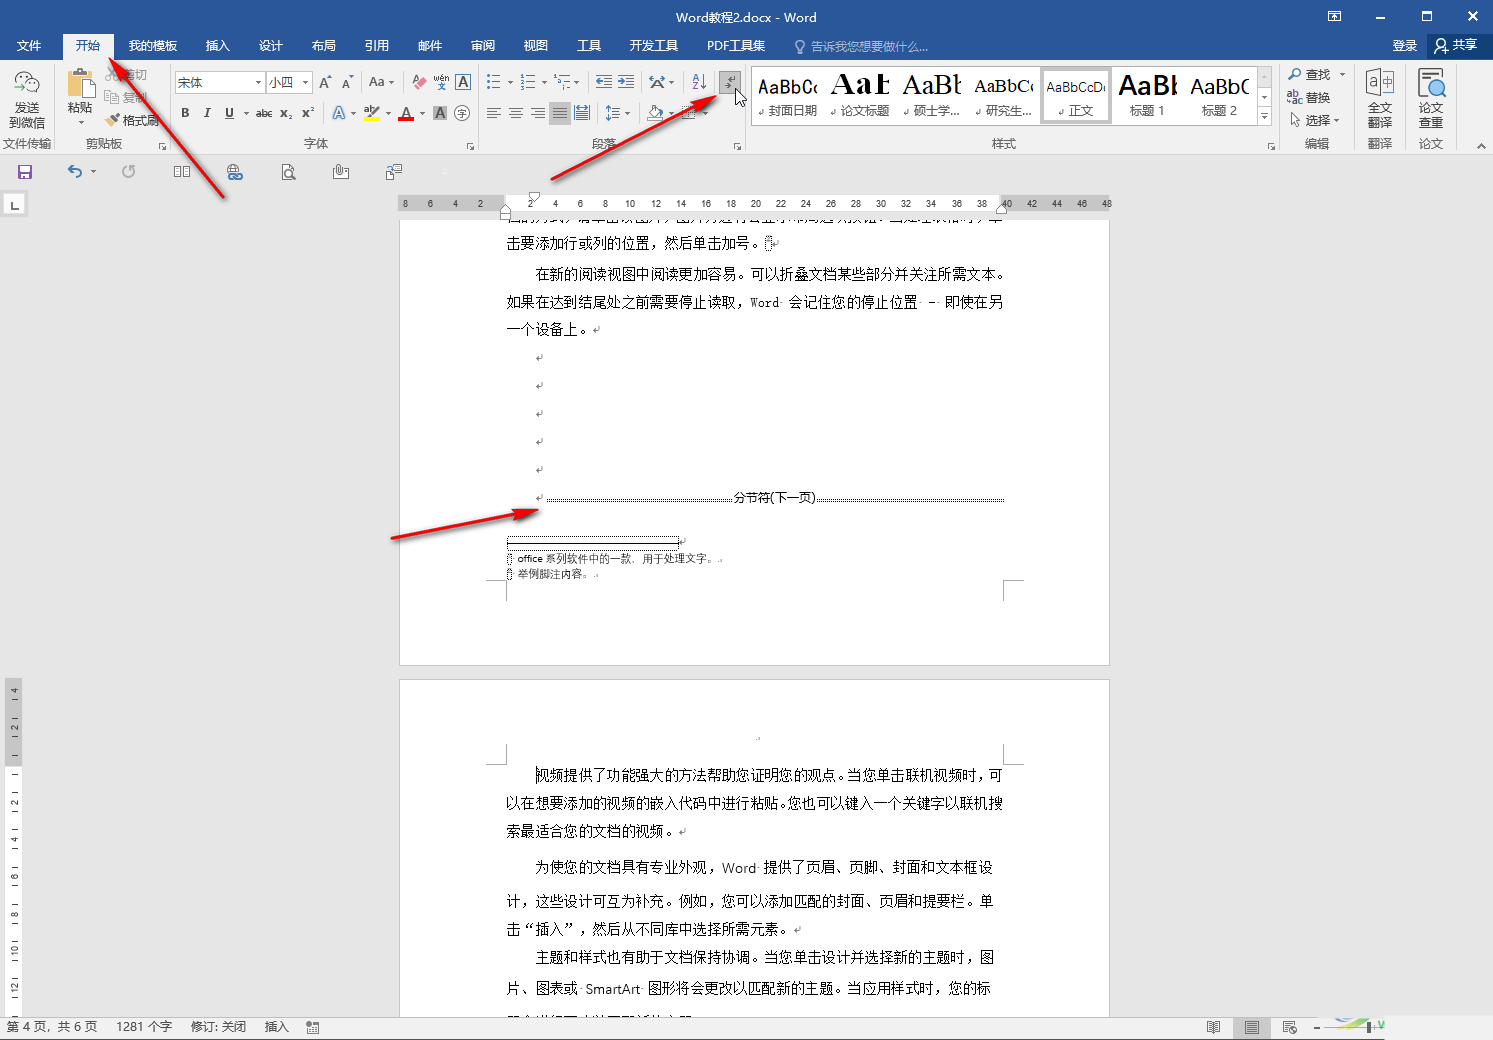Toggle show/hide paragraph marks
Viewport: 1493px width, 1040px height.
point(729,82)
